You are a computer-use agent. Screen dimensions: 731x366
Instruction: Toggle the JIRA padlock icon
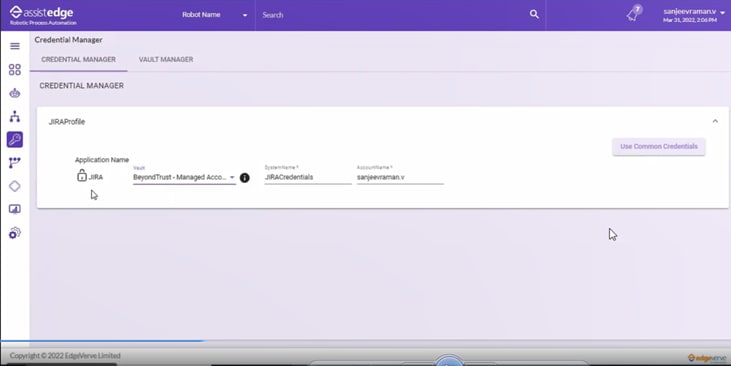(82, 176)
